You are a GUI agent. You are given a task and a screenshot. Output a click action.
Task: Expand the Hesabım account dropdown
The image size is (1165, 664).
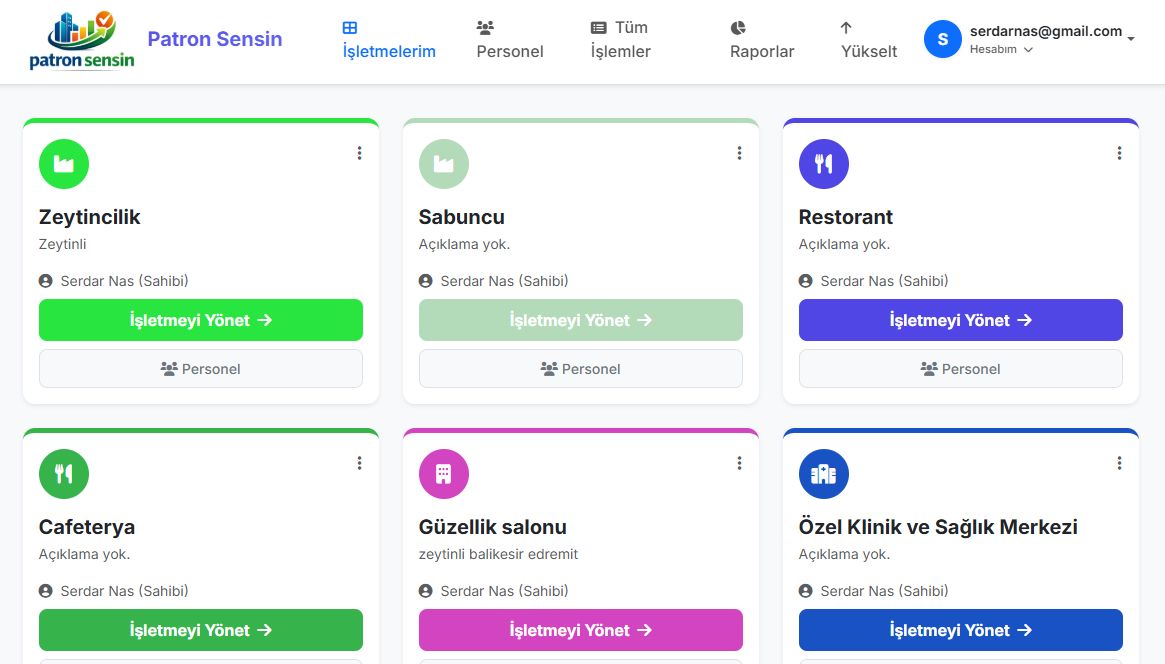tap(1001, 49)
